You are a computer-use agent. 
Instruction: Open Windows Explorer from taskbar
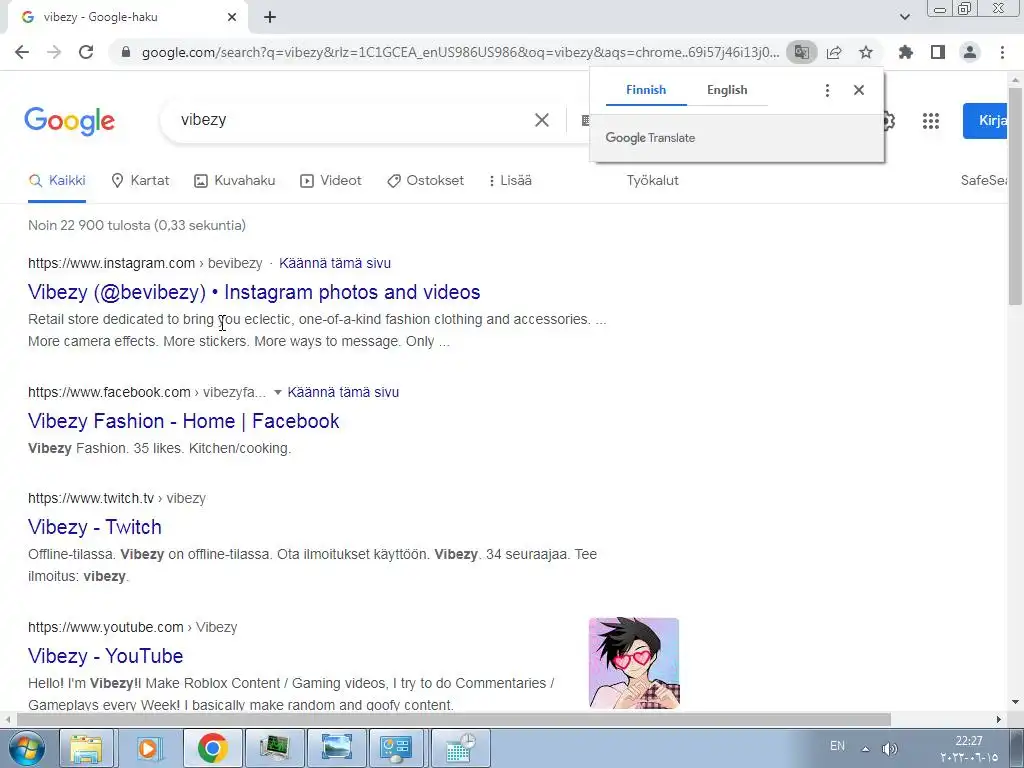coord(86,748)
